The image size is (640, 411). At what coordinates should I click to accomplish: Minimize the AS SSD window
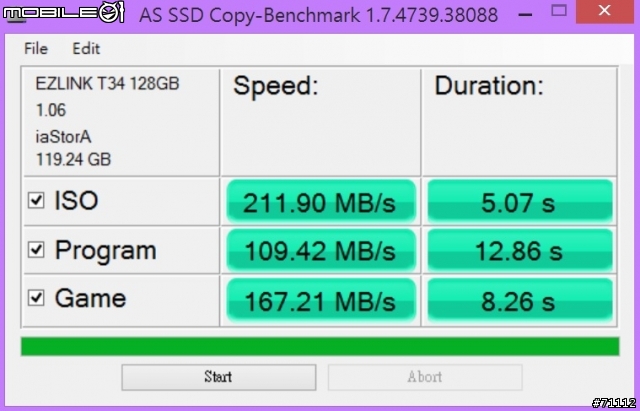click(x=526, y=14)
